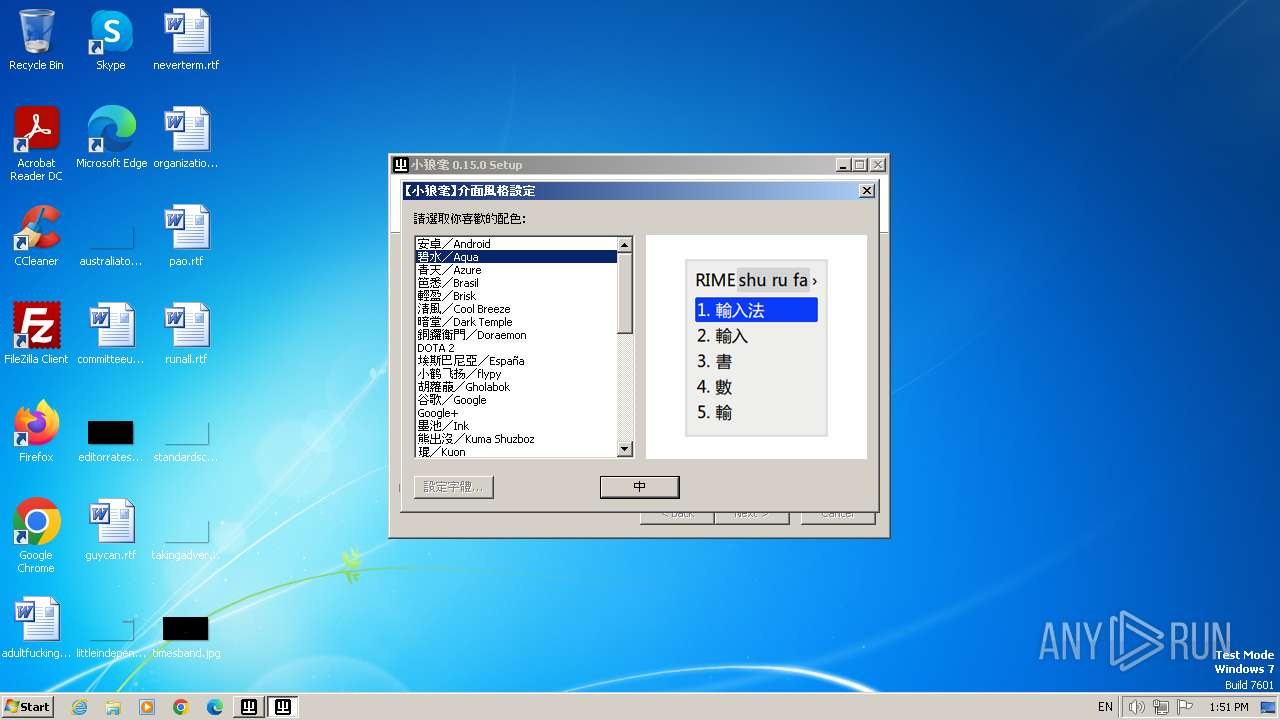Choose the 小鶴飞扬／flypy color scheme
This screenshot has width=1280, height=720.
[516, 374]
